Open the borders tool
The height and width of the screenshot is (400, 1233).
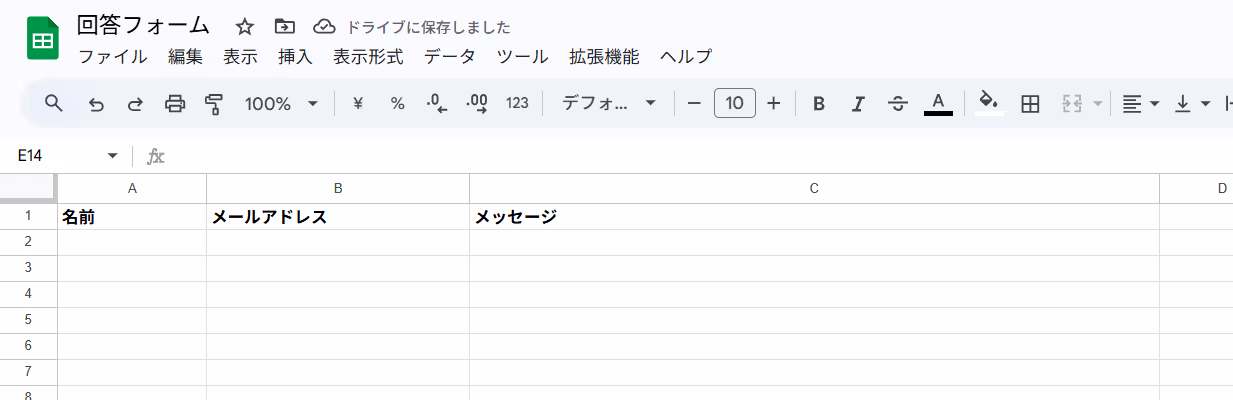point(1030,103)
